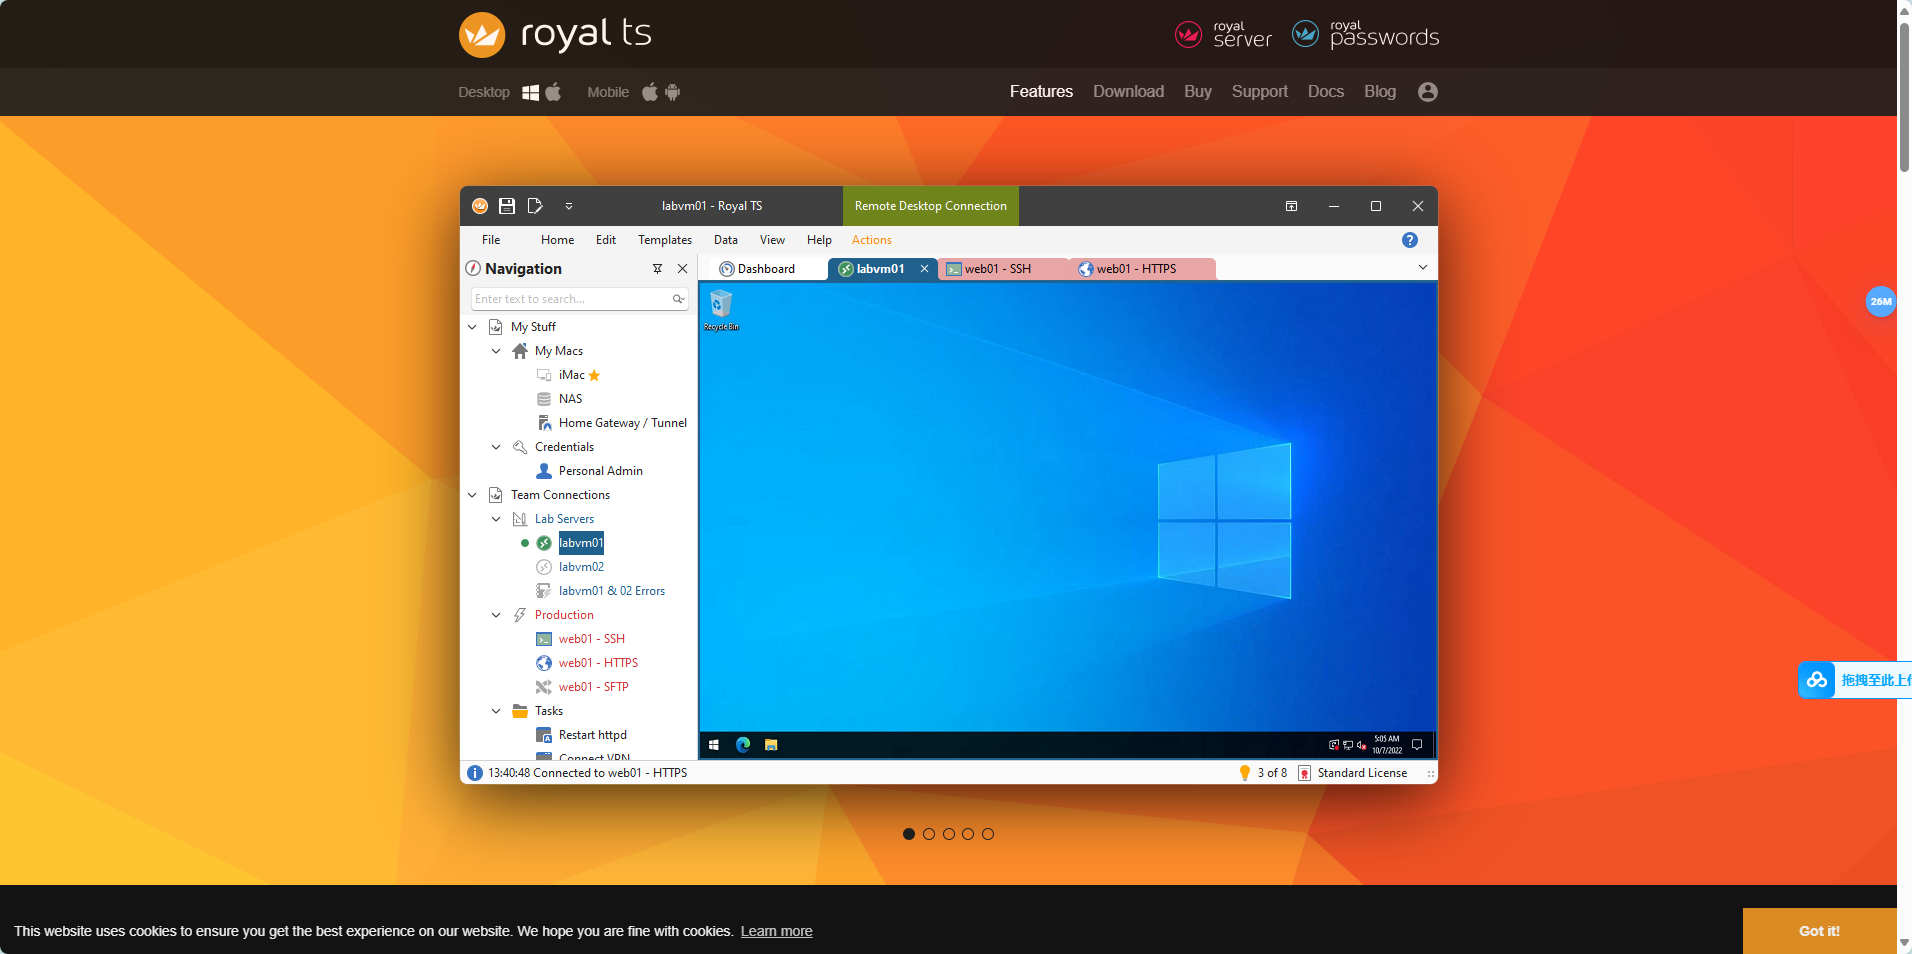Click the Royal TS app icon in title bar
Image resolution: width=1912 pixels, height=954 pixels.
point(480,206)
